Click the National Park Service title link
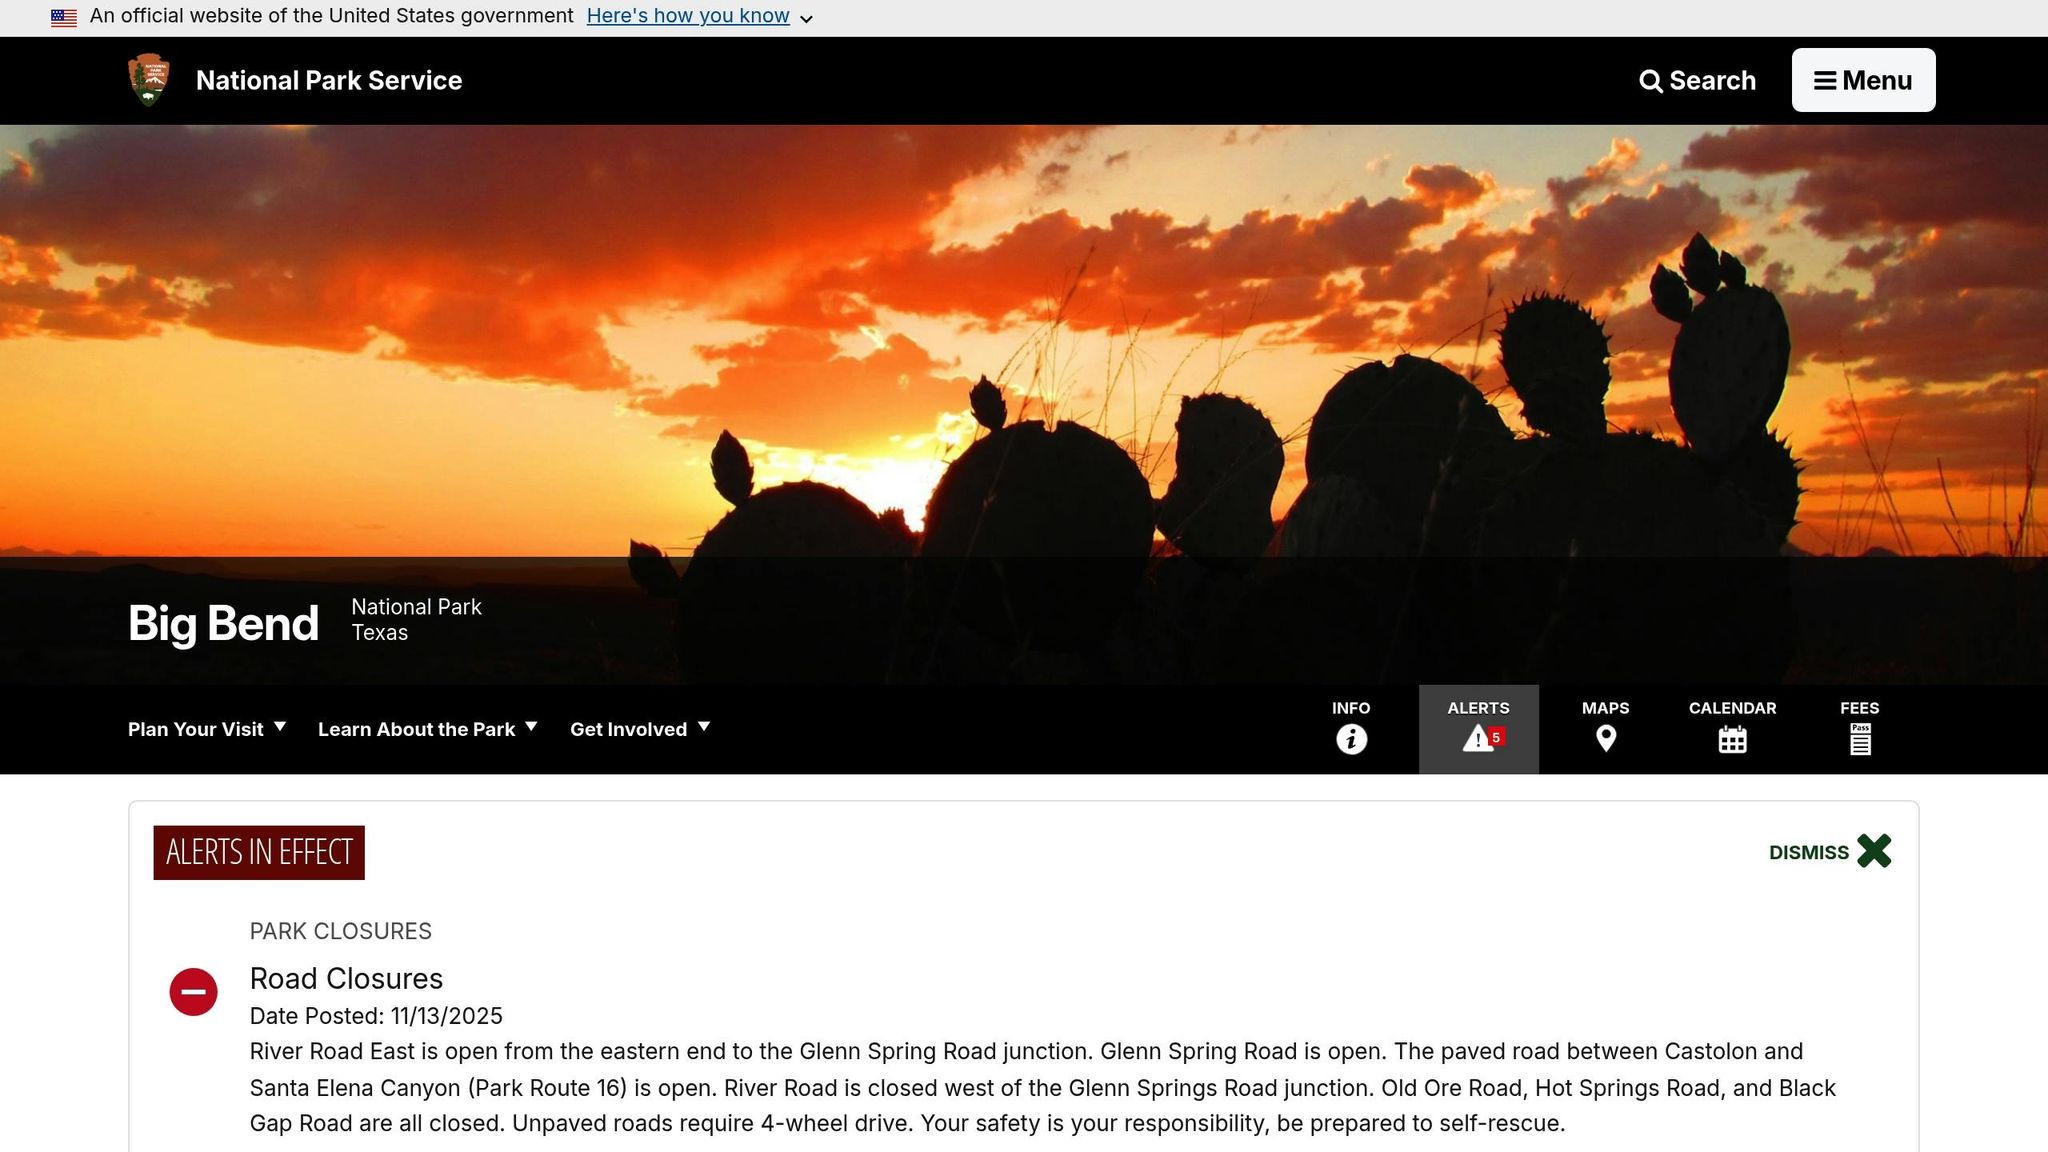 pos(329,81)
